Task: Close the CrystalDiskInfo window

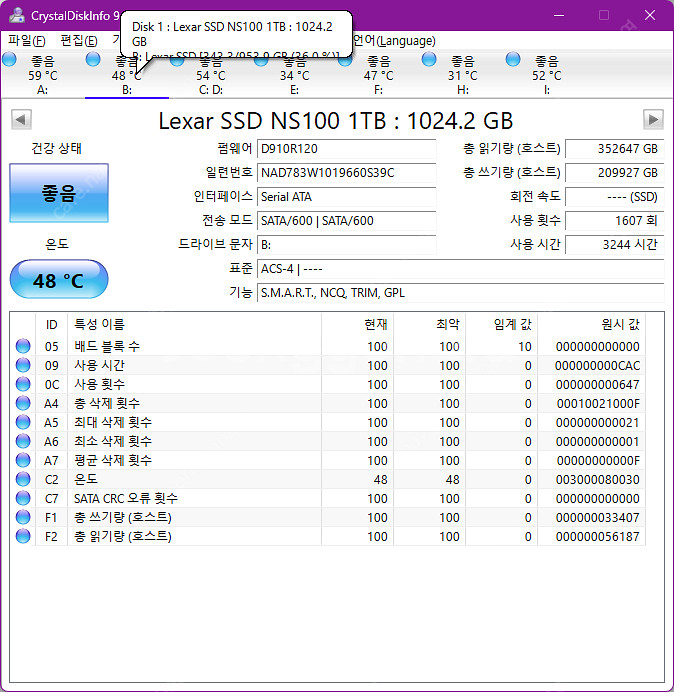Action: pyautogui.click(x=650, y=15)
